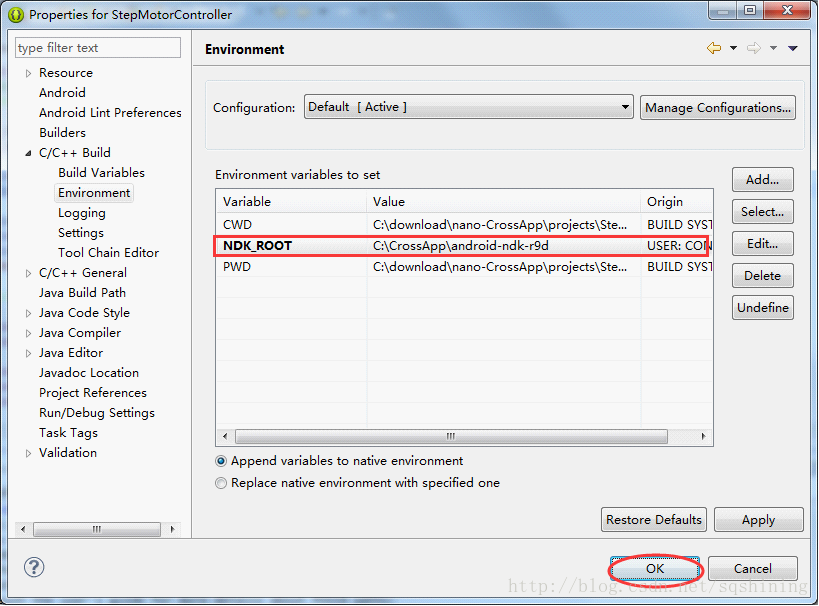Open the Configuration combo box
This screenshot has width=819, height=606.
[x=469, y=107]
